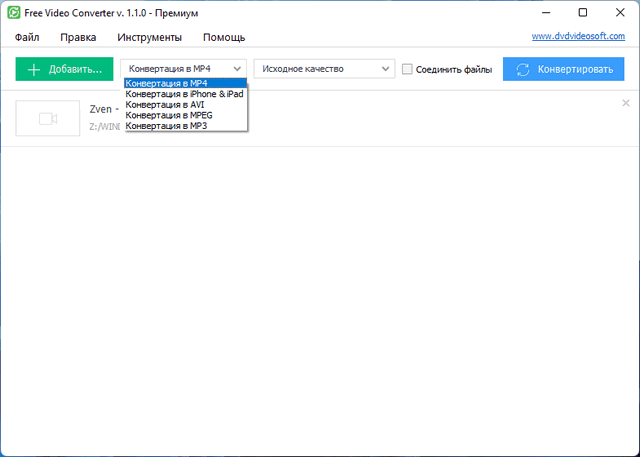Screen dimensions: 640x457
Task: Visit the www.dvdvideosoft.com link
Action: coord(578,36)
